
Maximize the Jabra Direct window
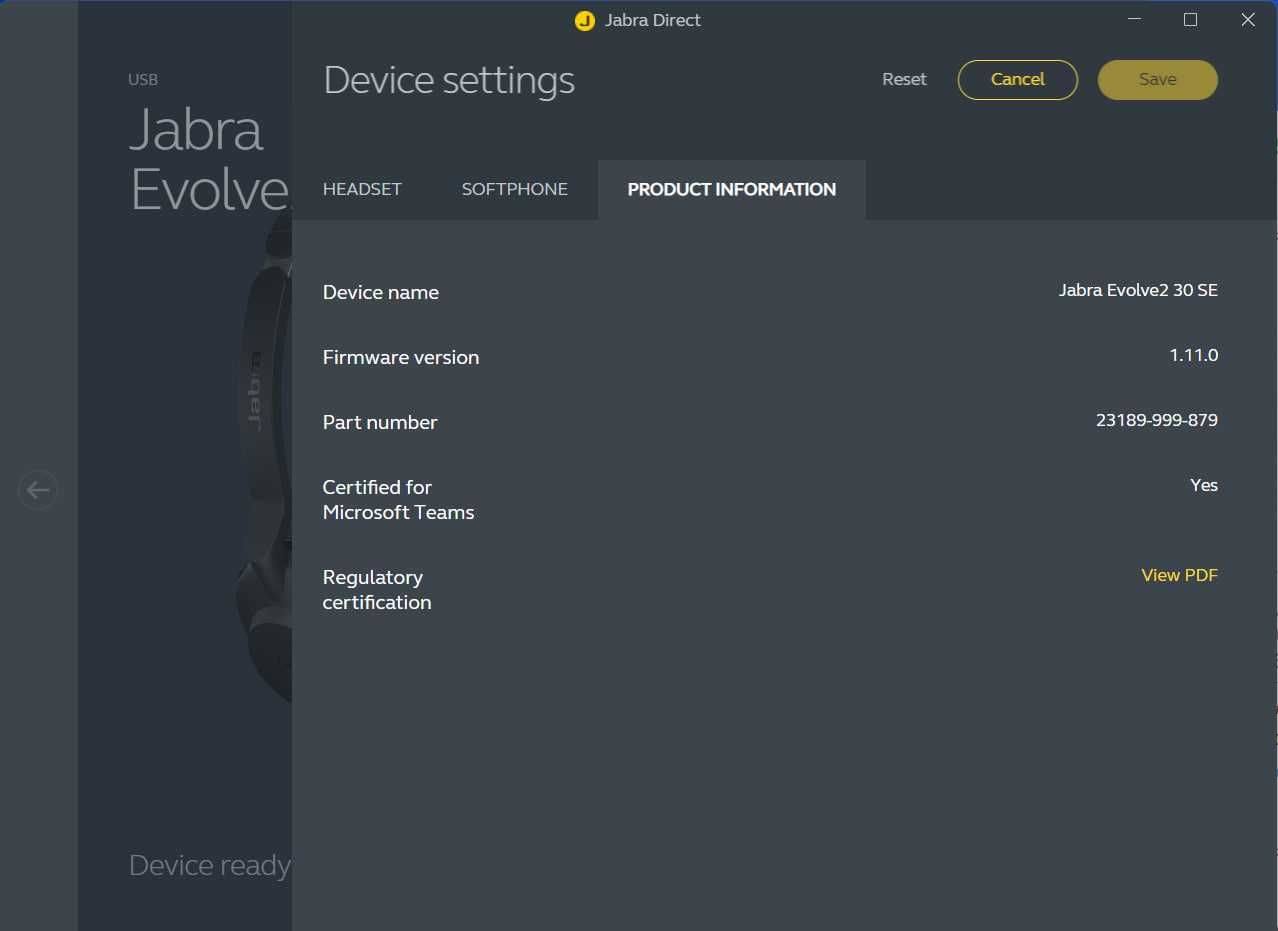tap(1190, 19)
